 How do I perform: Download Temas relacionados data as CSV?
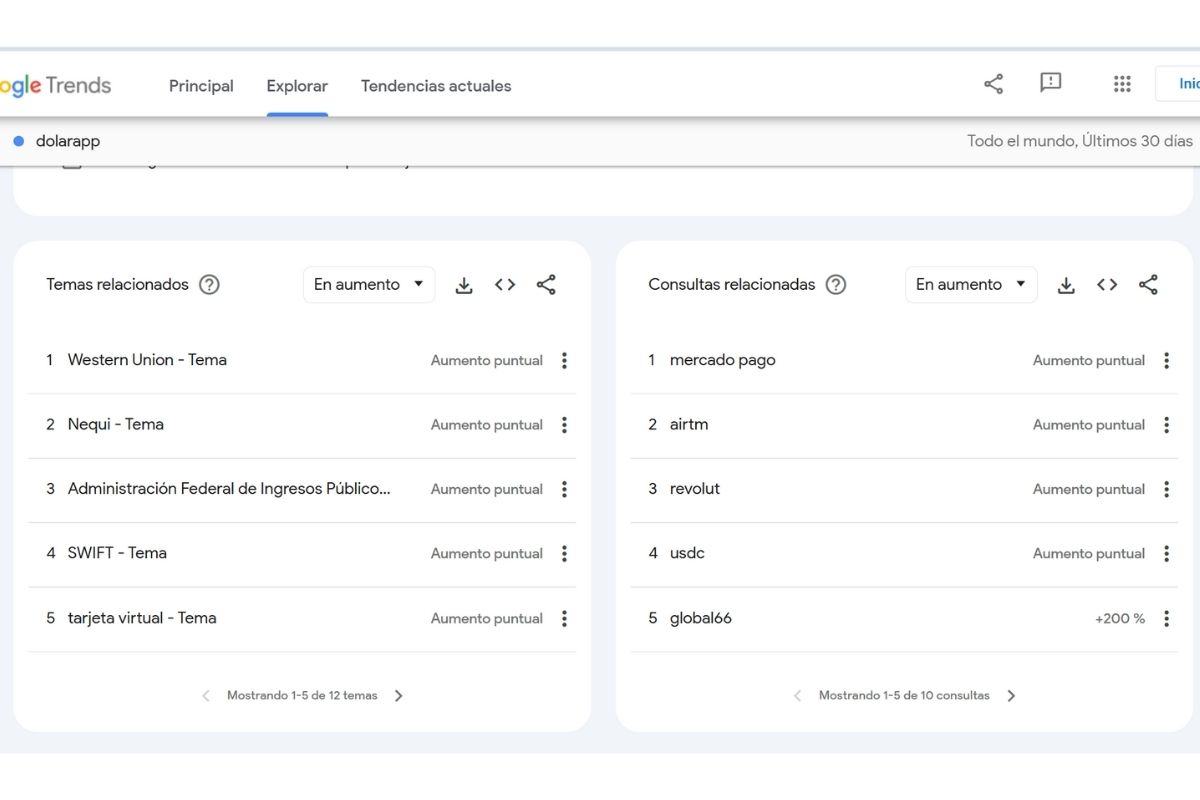coord(464,285)
